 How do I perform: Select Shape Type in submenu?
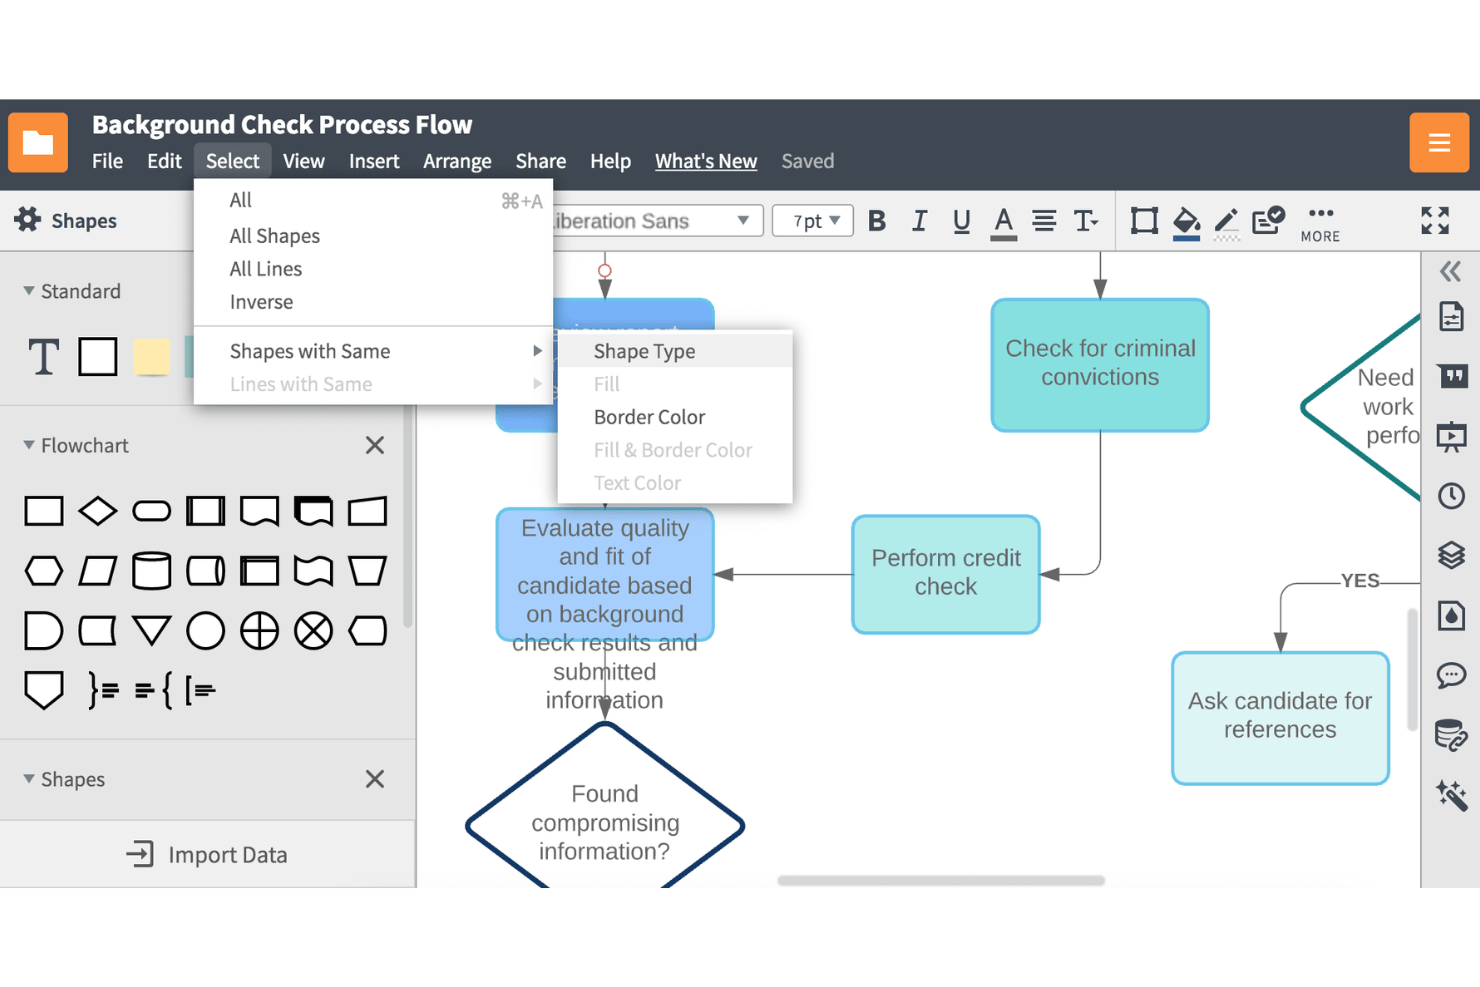pos(675,351)
